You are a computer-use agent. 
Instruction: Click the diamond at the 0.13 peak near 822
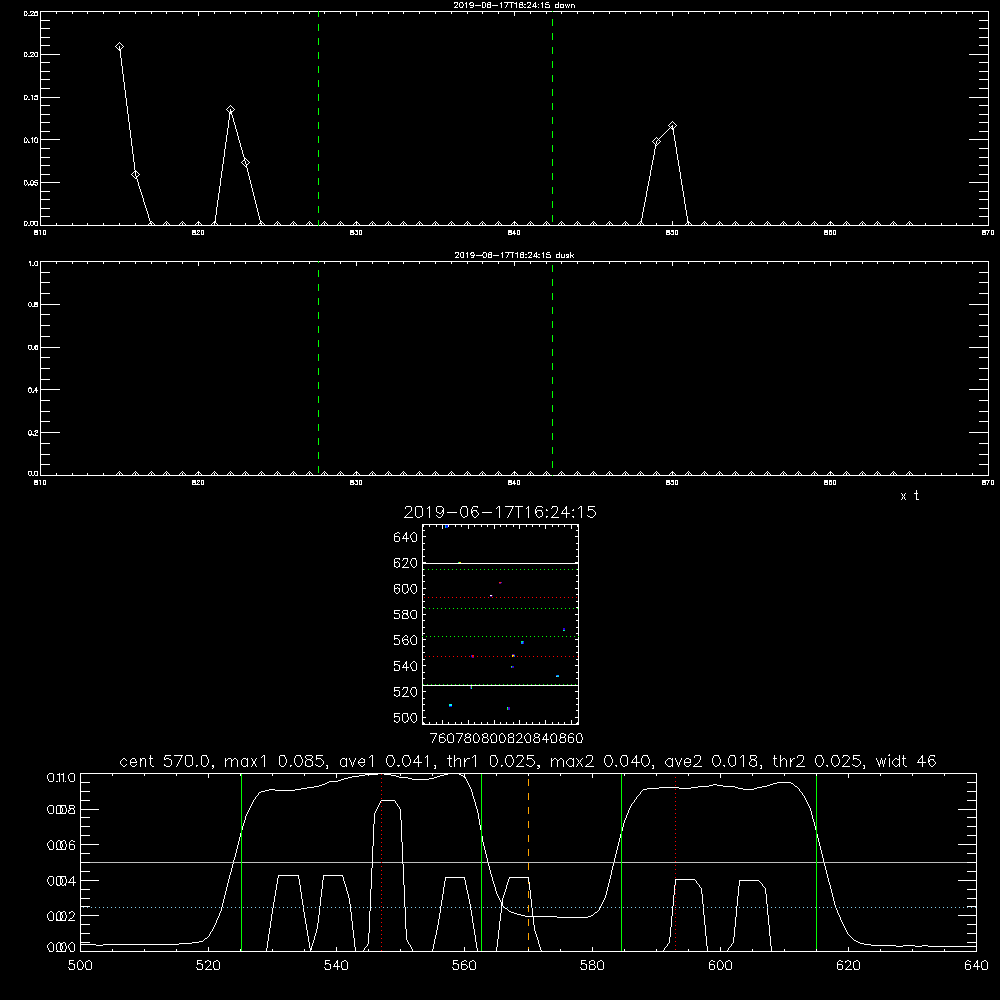(x=230, y=110)
